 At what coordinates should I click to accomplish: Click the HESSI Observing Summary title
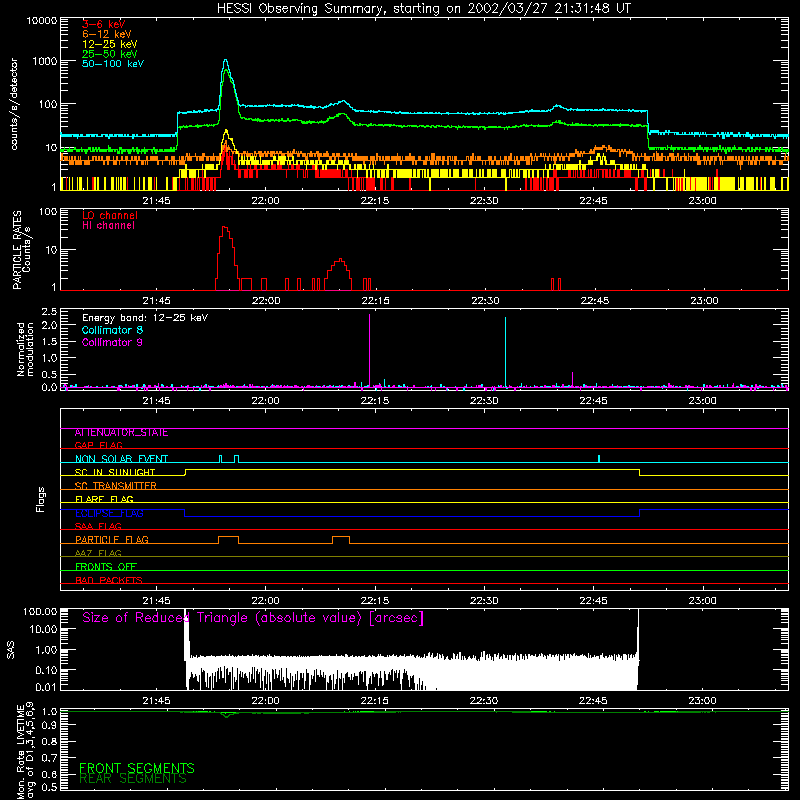pyautogui.click(x=423, y=9)
